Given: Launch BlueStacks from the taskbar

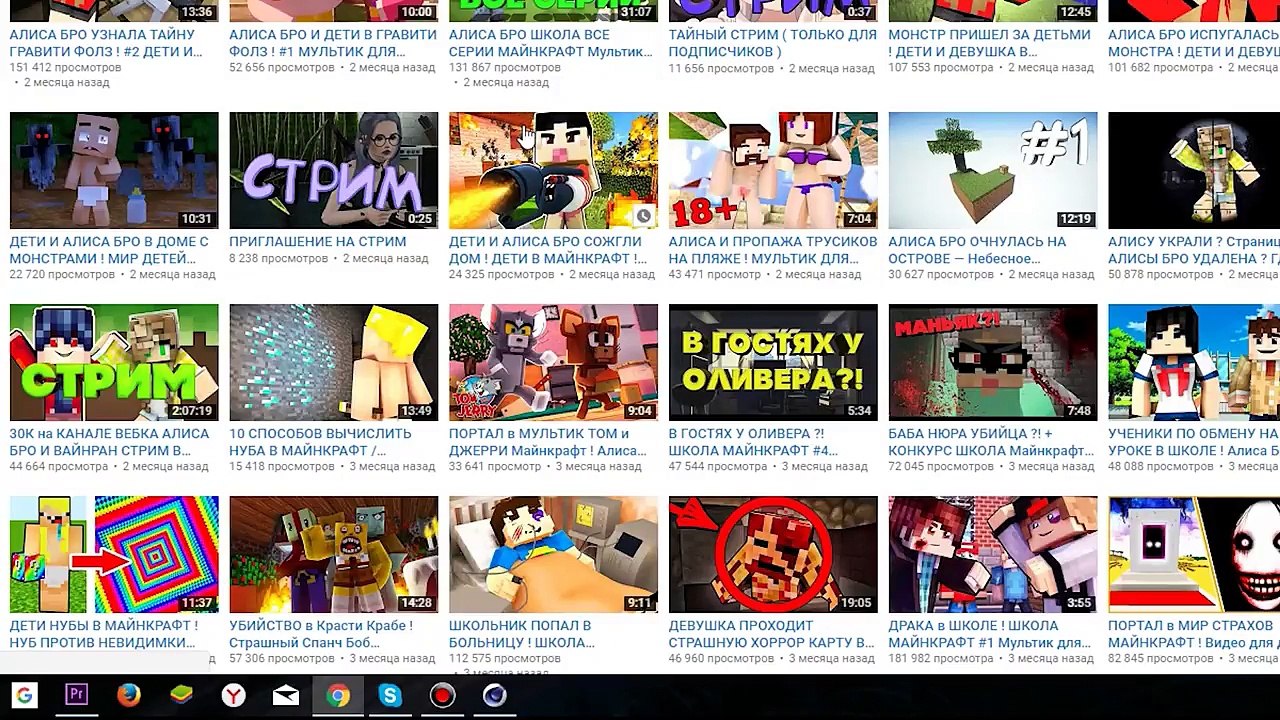Looking at the screenshot, I should (181, 696).
